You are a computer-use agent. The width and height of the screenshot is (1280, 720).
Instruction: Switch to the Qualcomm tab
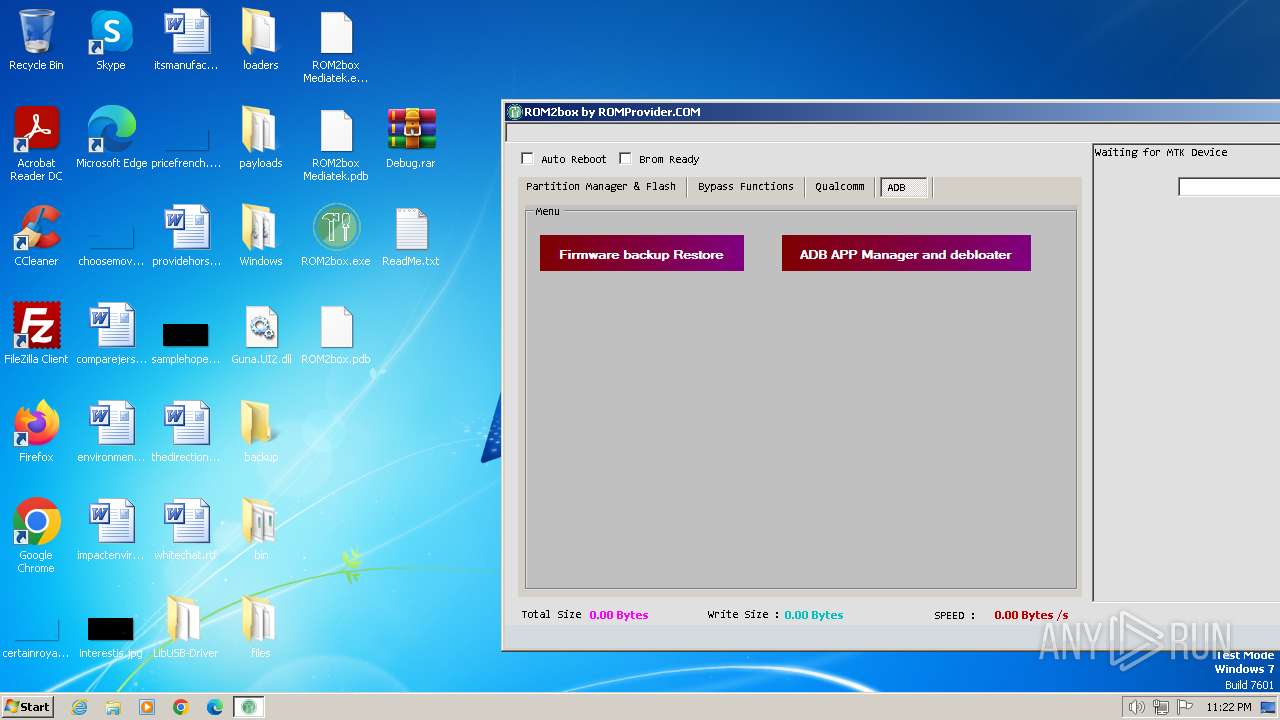pos(840,187)
